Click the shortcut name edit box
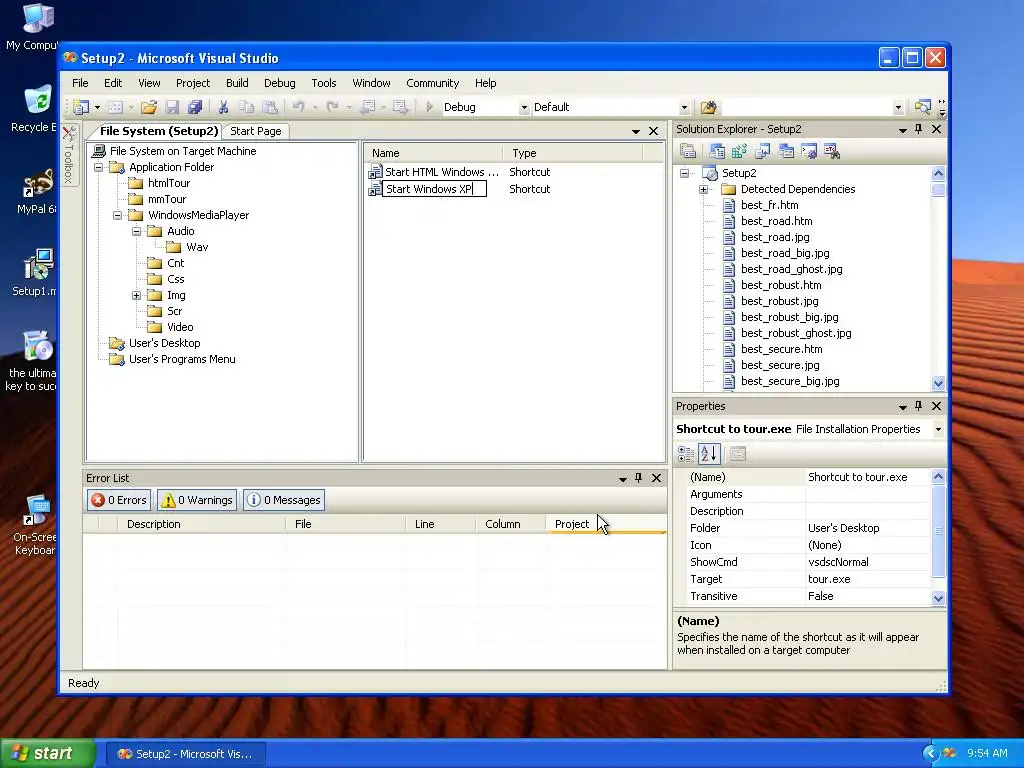 tap(434, 189)
